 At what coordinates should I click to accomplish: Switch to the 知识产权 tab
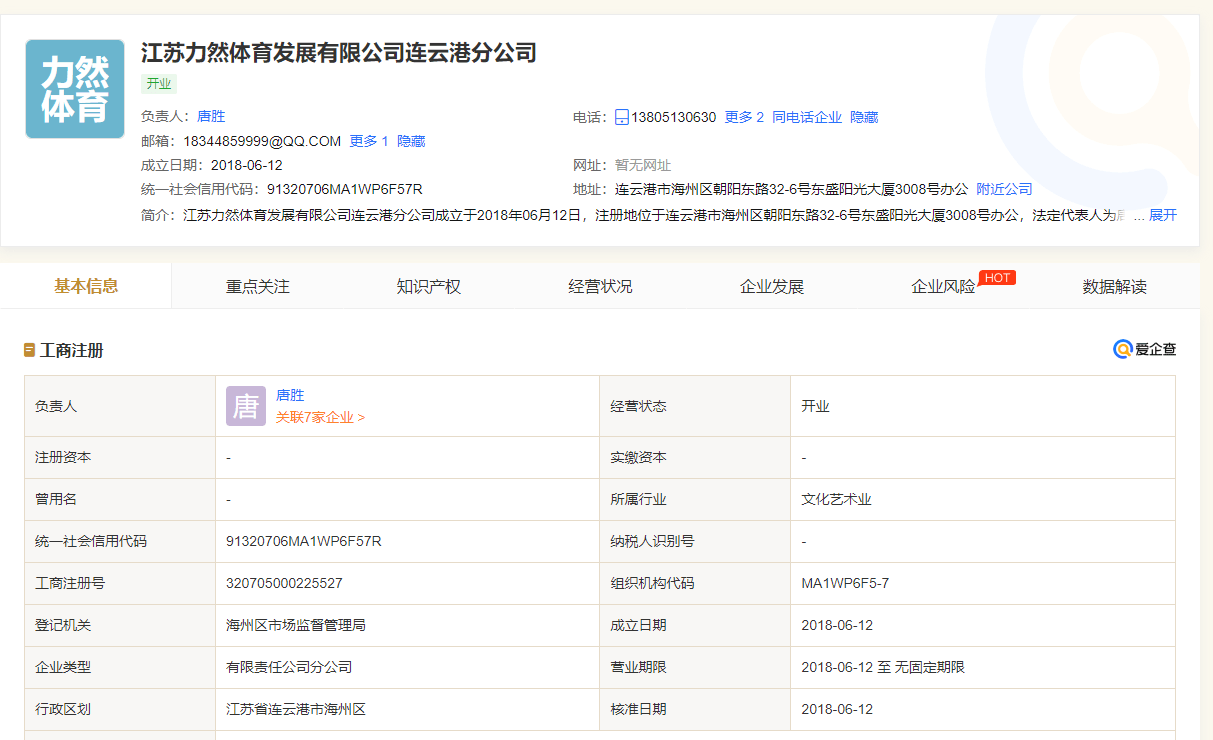pos(428,287)
